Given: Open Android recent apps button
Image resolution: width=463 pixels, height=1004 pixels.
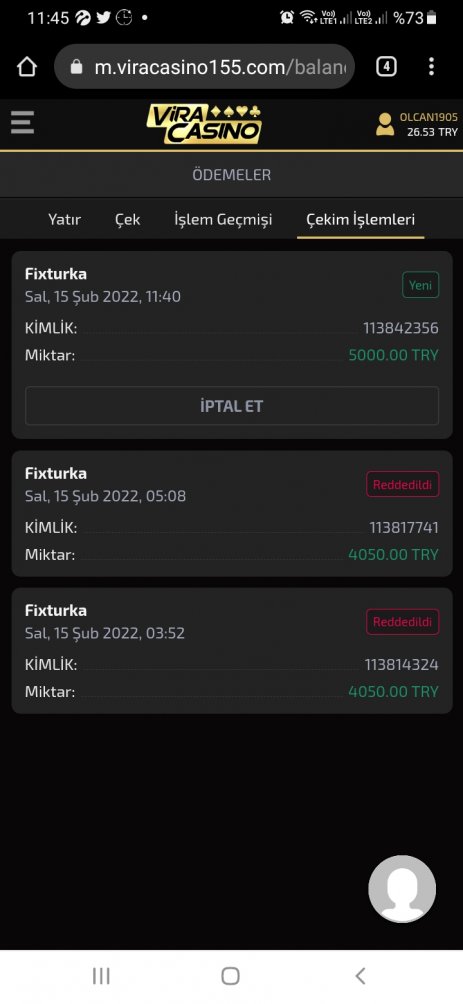Looking at the screenshot, I should (x=101, y=976).
